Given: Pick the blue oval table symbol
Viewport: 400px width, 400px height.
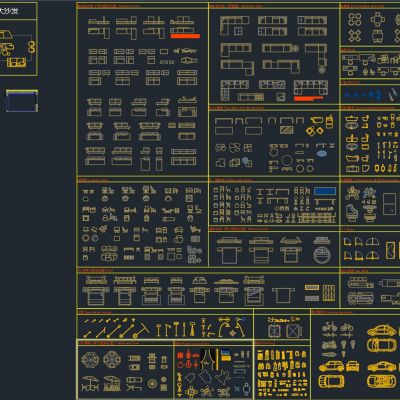Looking at the screenshot, I should click(321, 154).
